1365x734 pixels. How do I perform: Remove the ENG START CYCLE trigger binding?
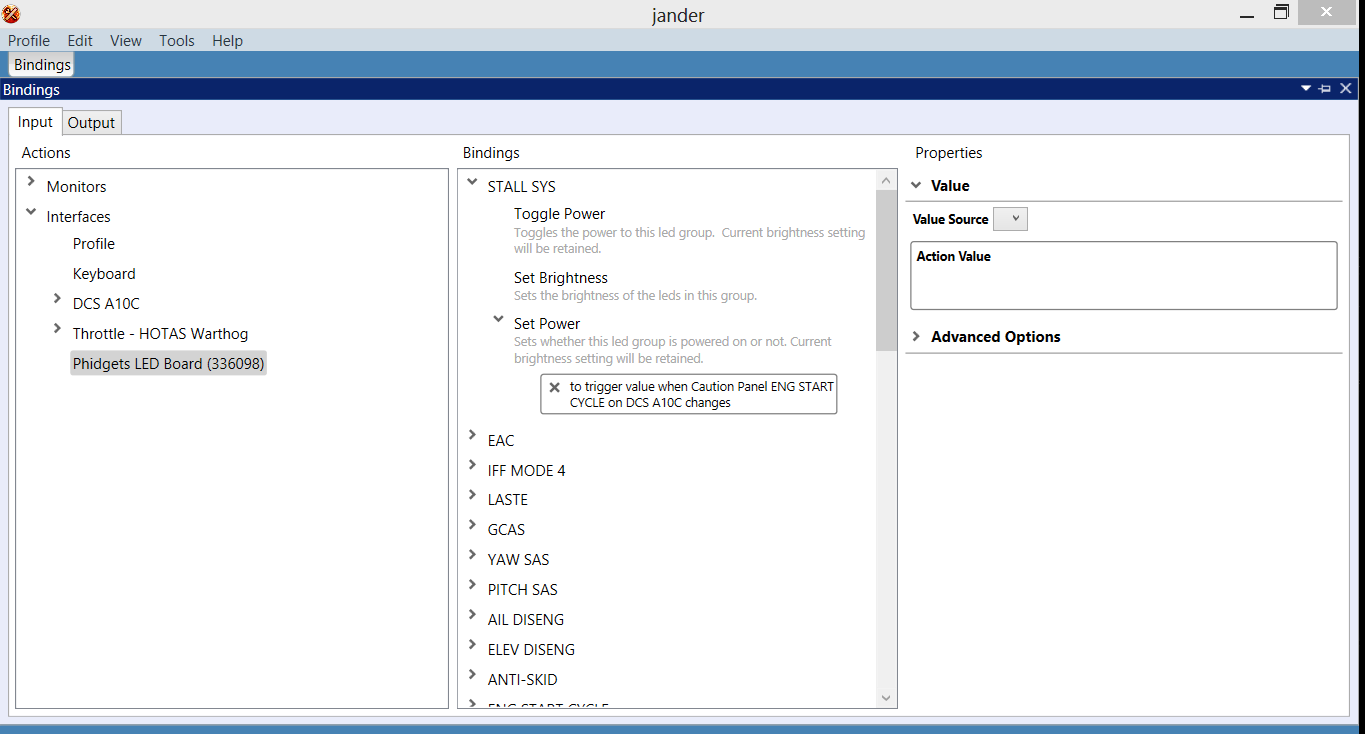[x=554, y=387]
